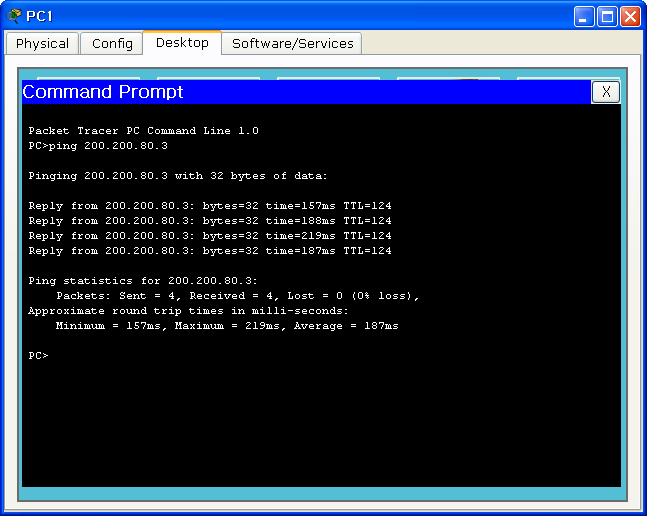647x516 pixels.
Task: Click the reply line with time=188ms
Action: [x=210, y=221]
